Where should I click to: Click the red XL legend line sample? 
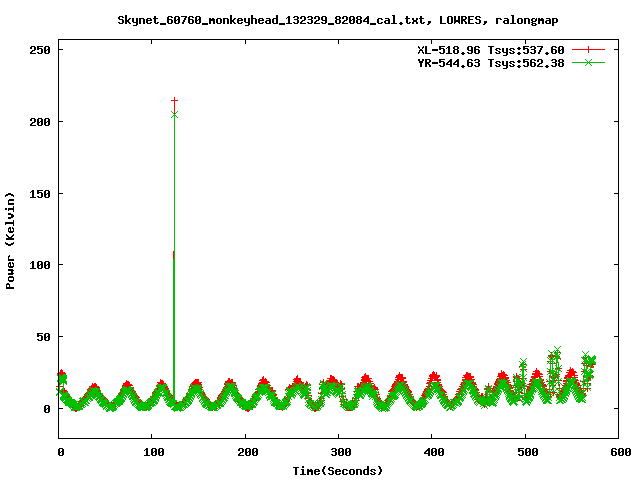(x=588, y=50)
